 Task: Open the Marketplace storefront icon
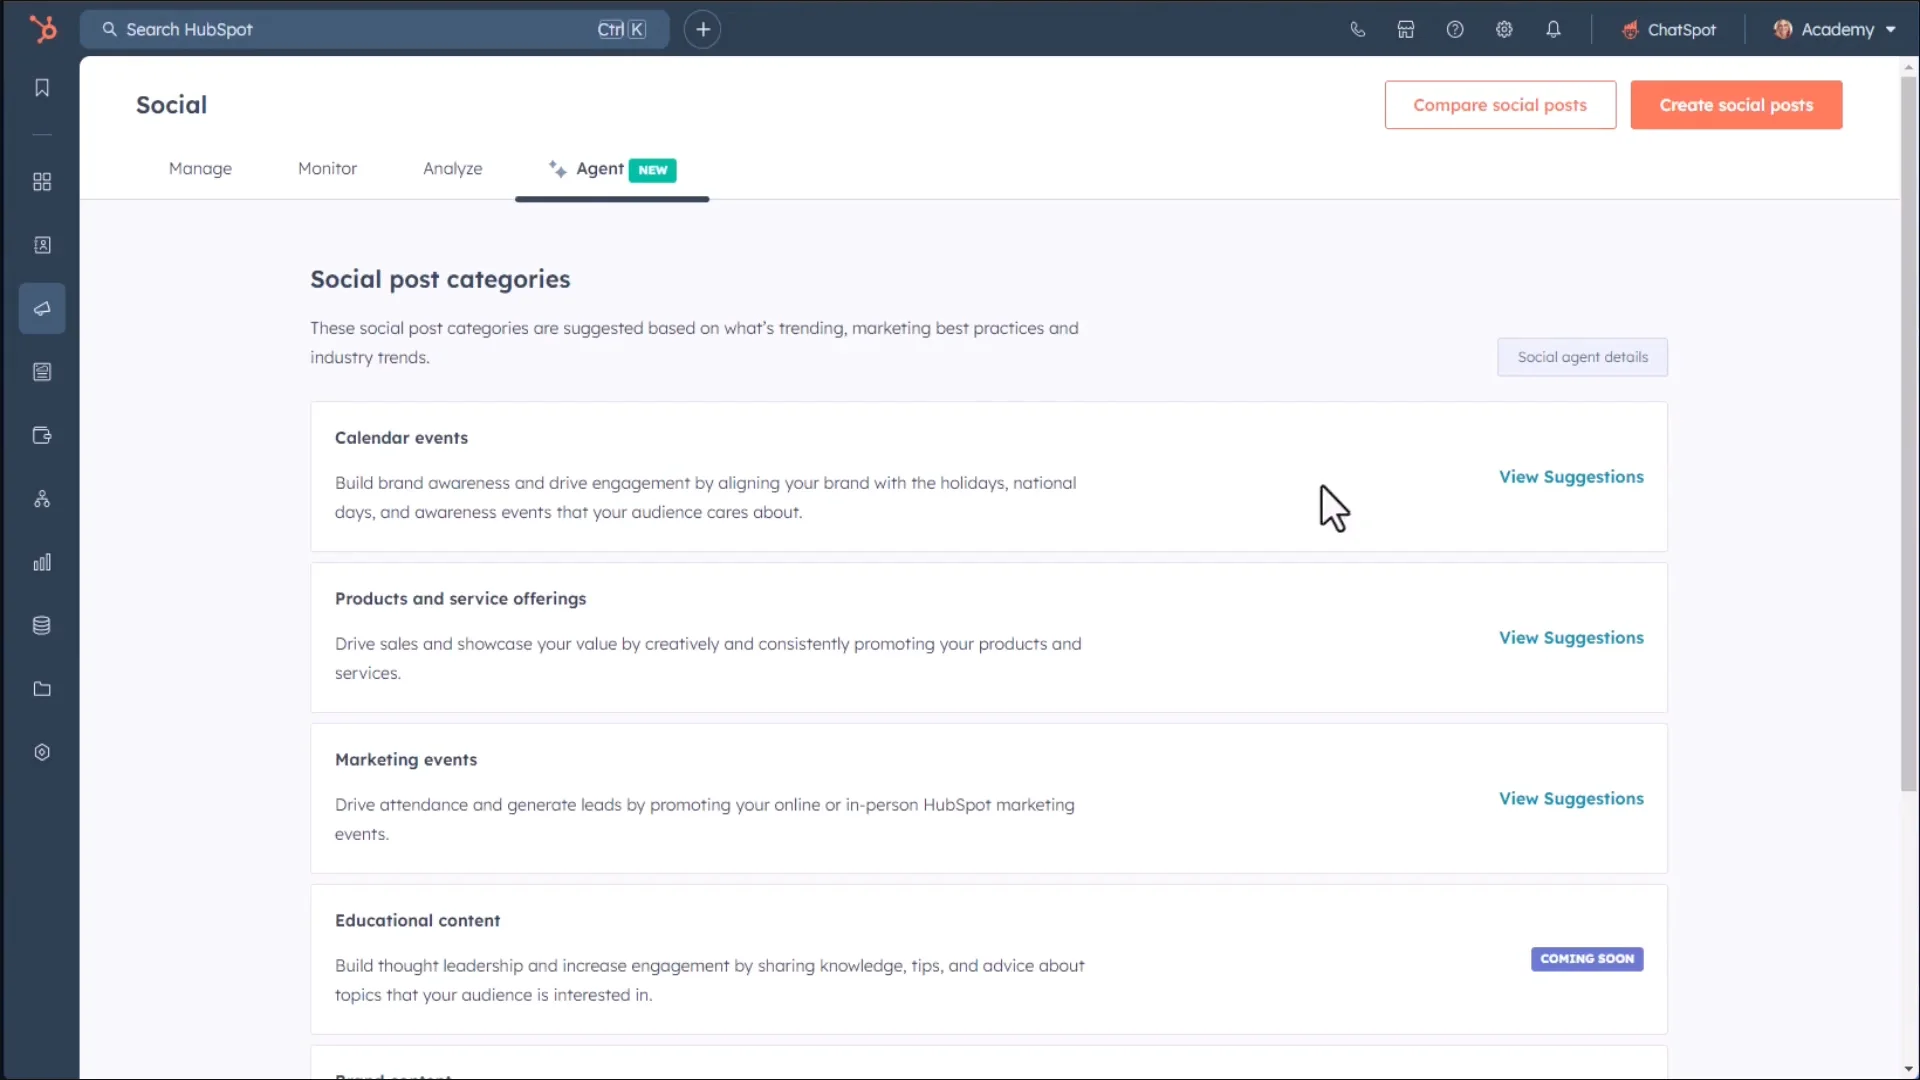coord(1406,30)
